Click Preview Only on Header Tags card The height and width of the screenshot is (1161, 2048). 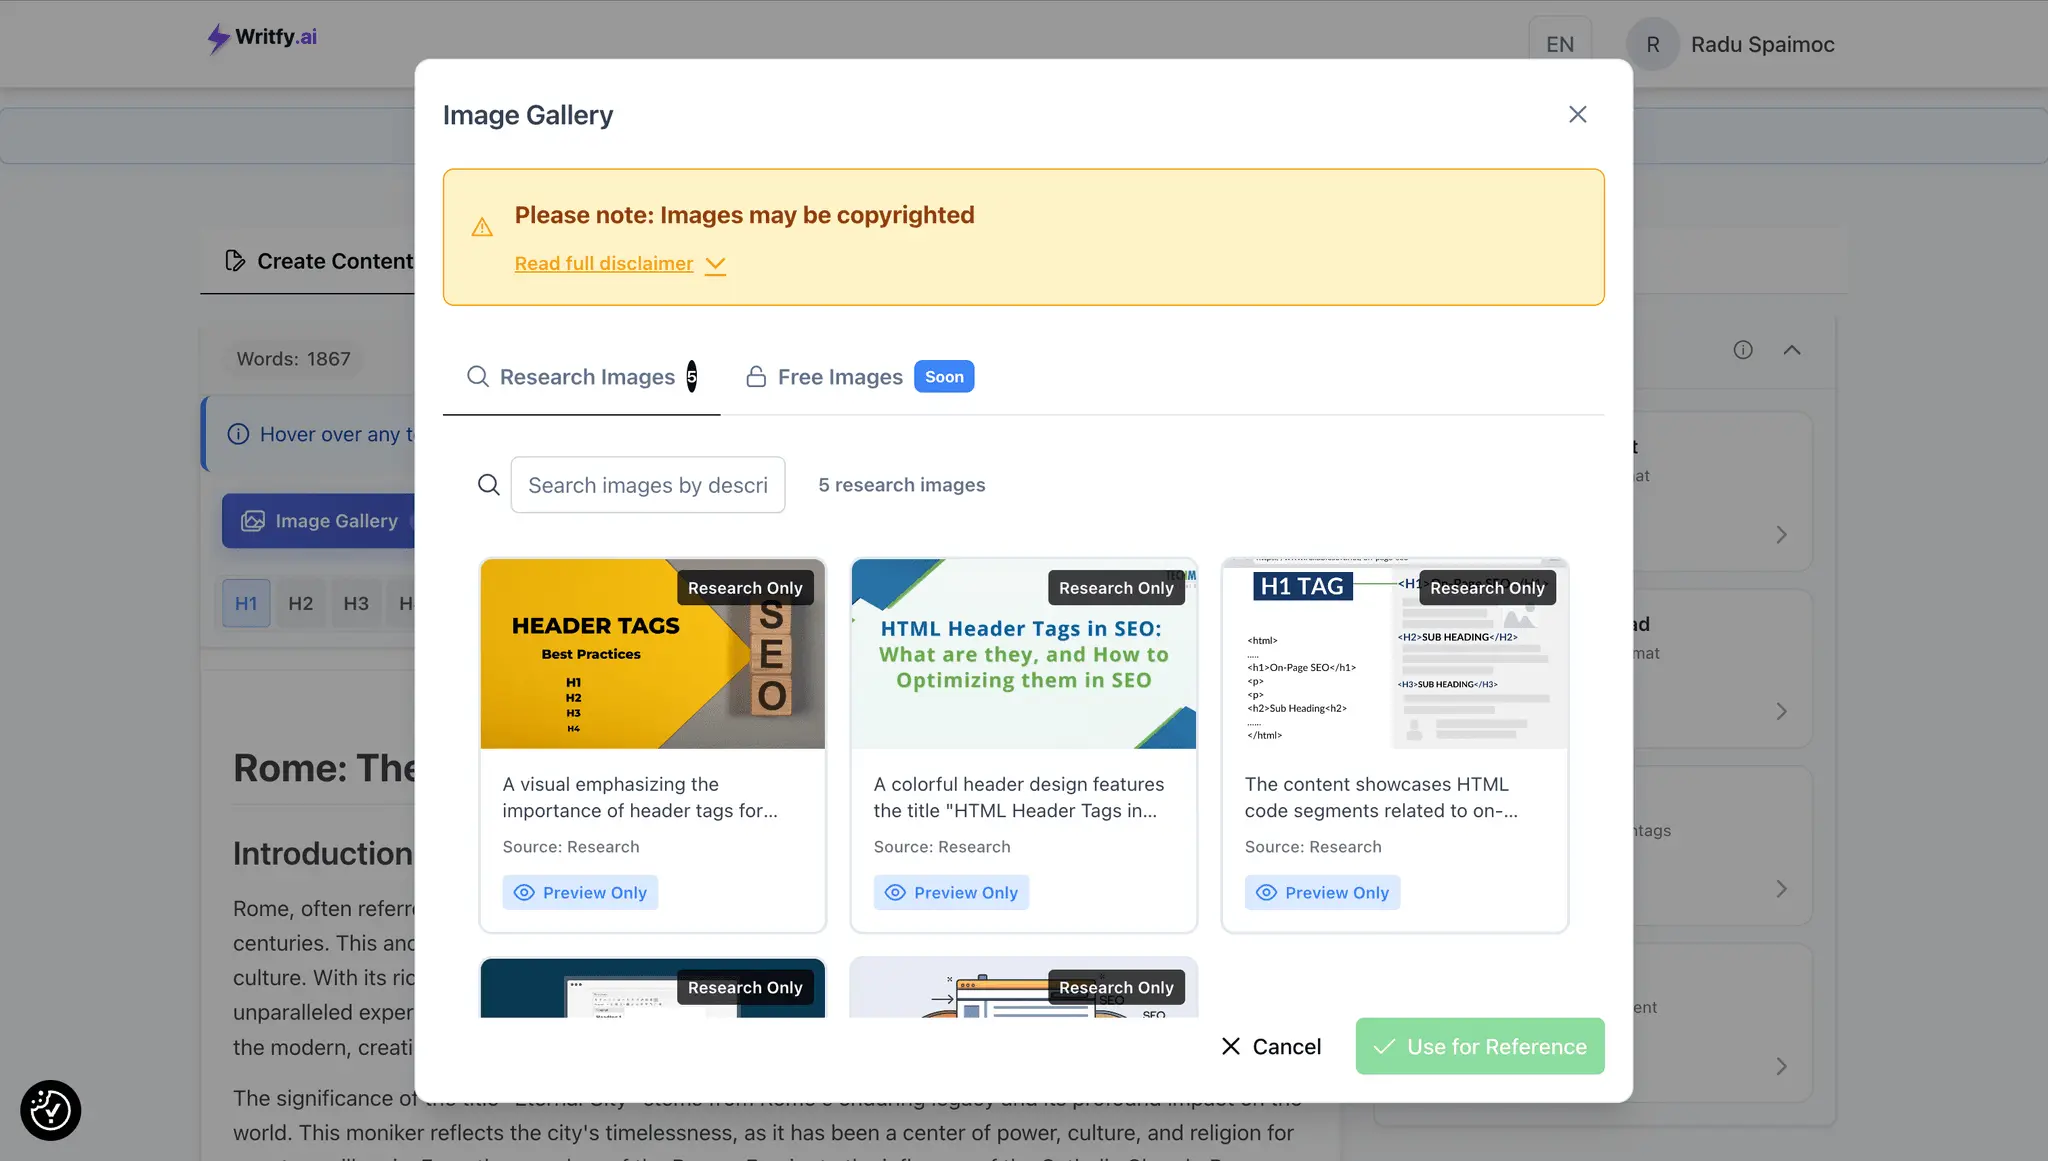pyautogui.click(x=580, y=892)
